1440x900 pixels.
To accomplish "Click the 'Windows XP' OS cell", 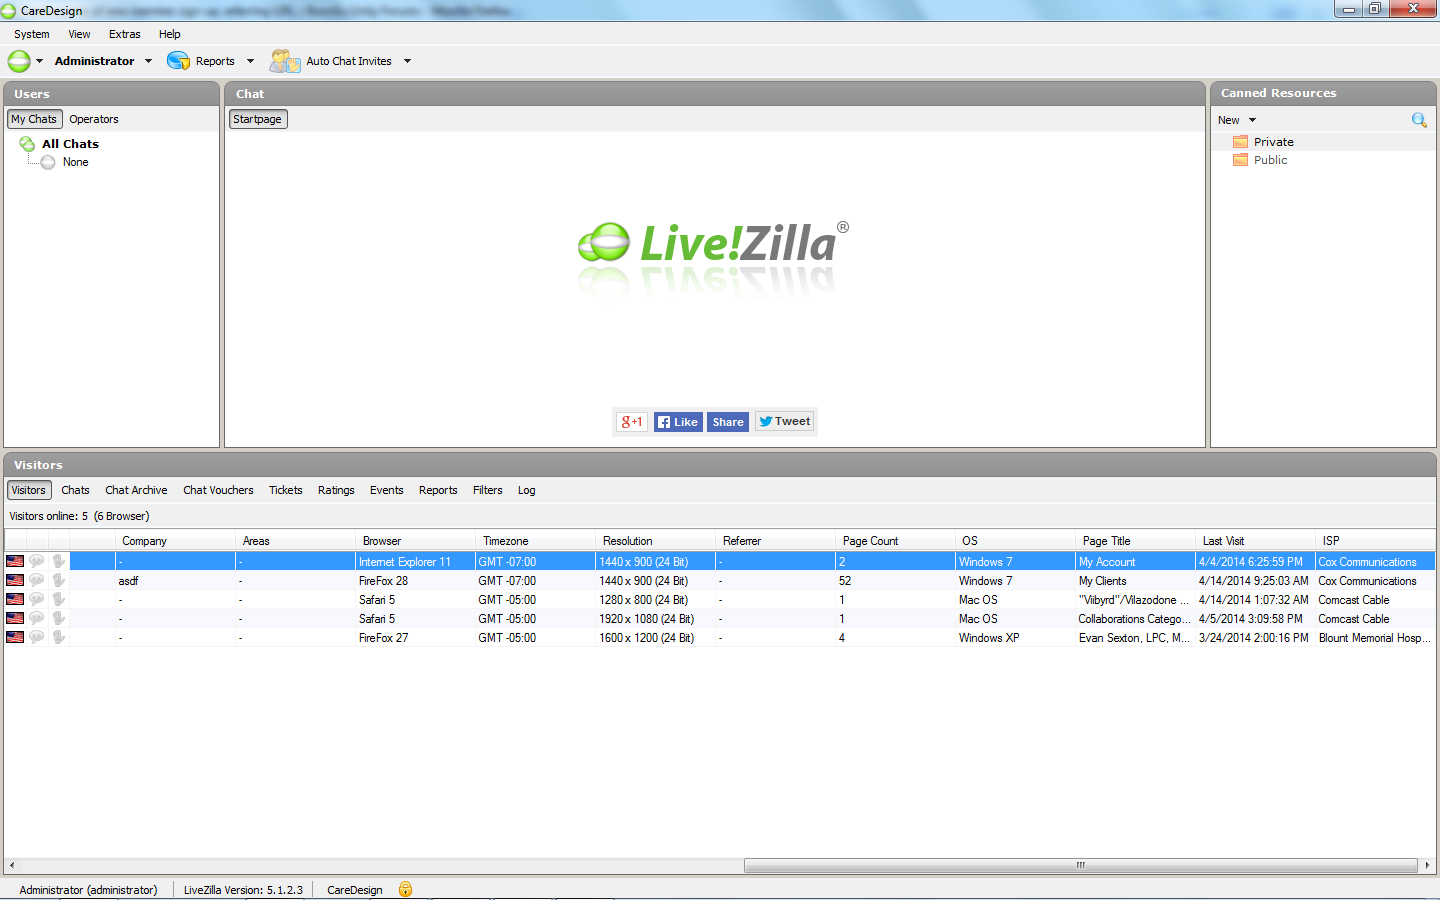I will click(x=1016, y=638).
